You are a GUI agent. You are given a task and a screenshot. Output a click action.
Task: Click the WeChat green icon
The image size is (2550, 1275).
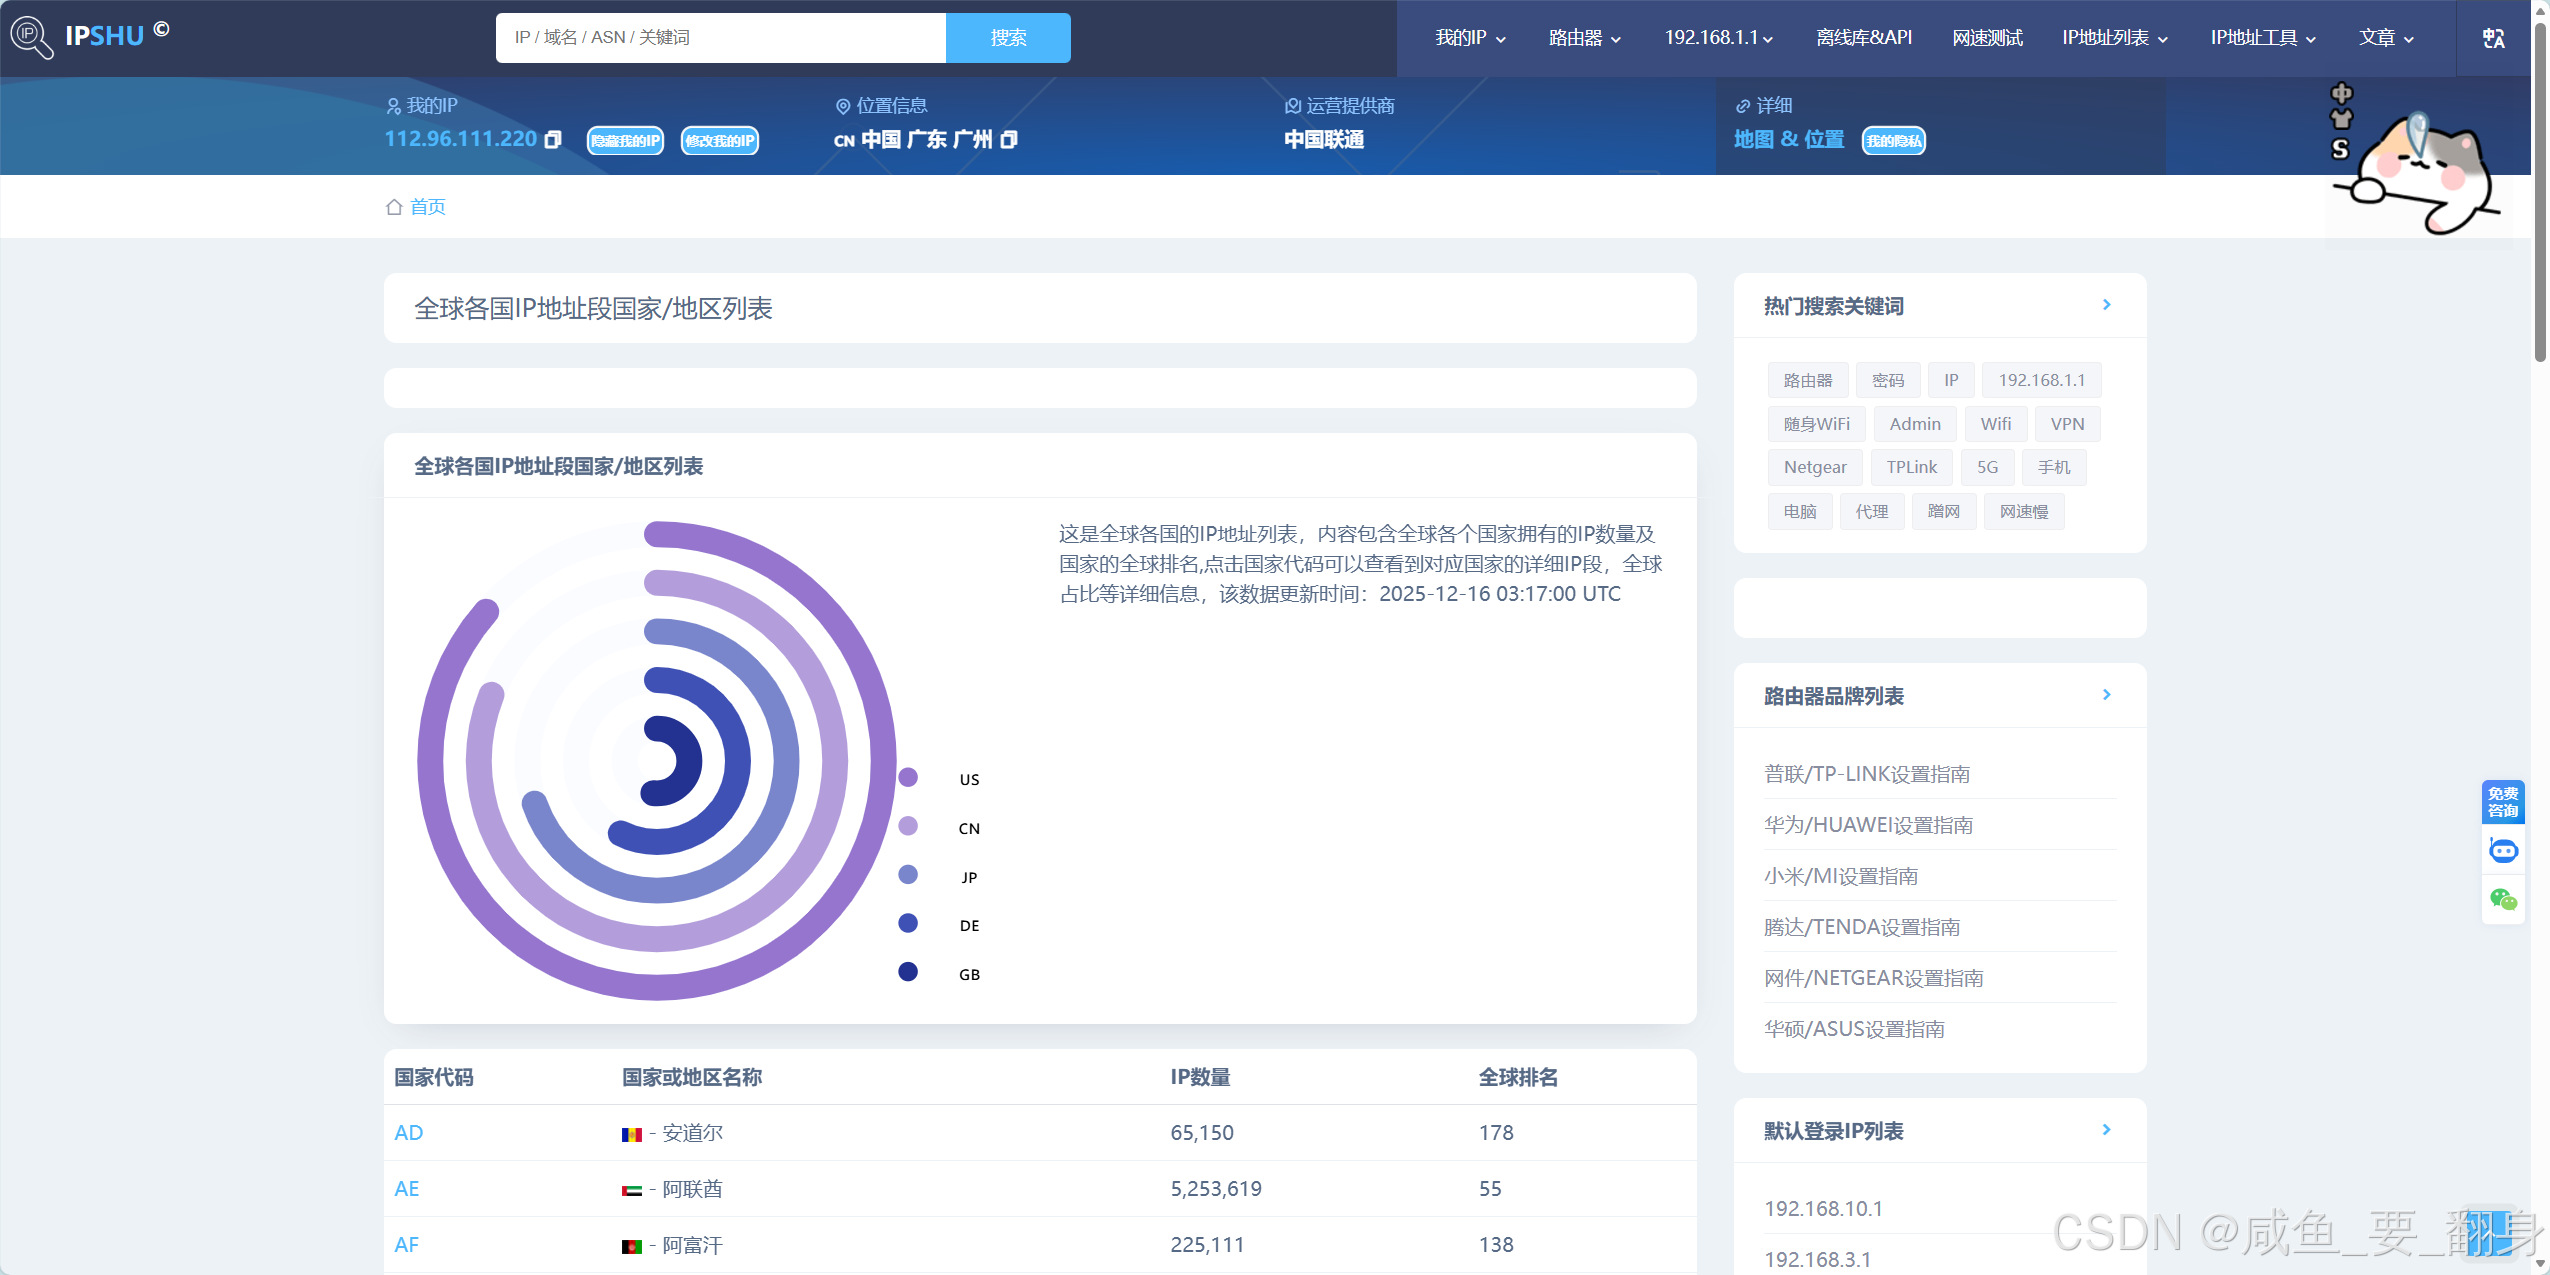coord(2503,900)
